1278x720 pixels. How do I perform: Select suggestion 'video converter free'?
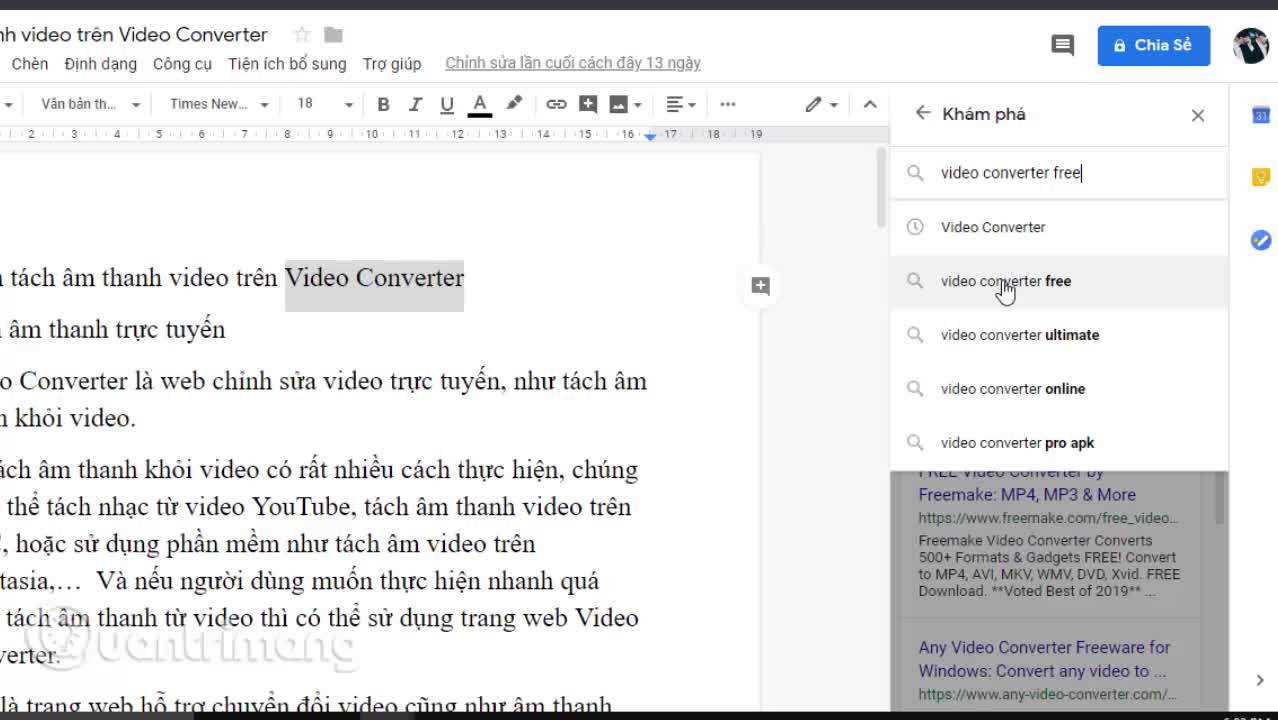1059,281
